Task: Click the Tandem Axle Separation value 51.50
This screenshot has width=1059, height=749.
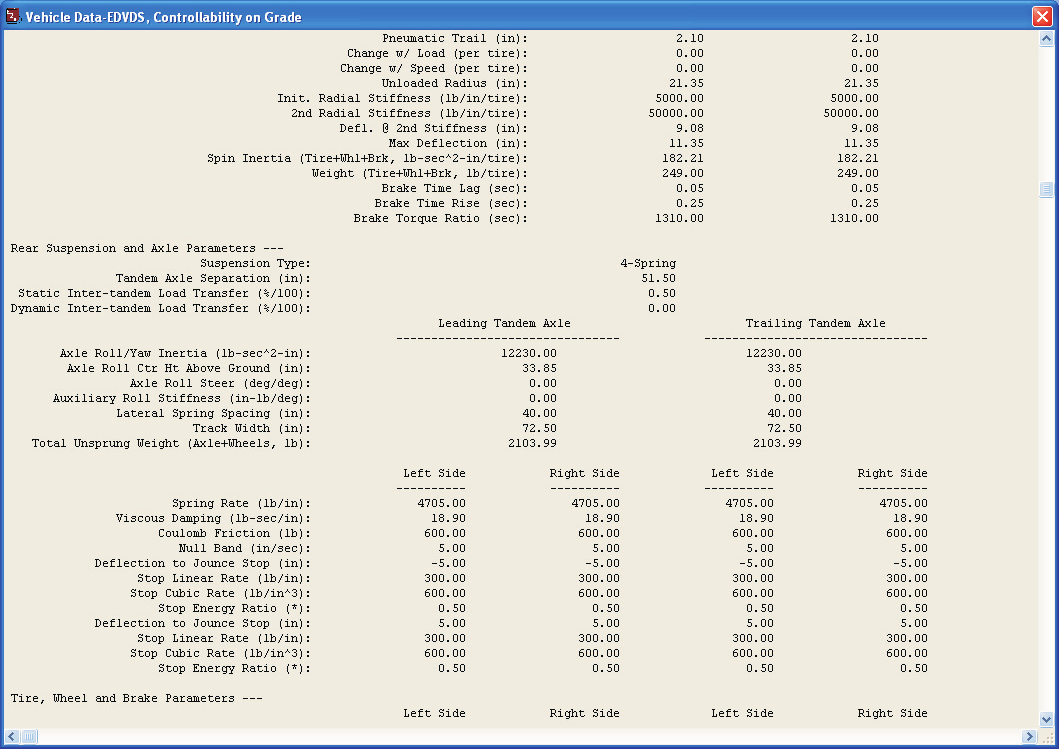Action: coord(658,278)
